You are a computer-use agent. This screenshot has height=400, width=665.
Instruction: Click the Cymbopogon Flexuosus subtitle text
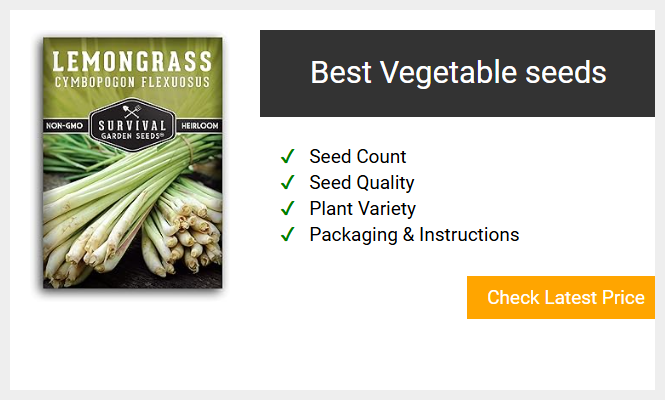click(132, 82)
